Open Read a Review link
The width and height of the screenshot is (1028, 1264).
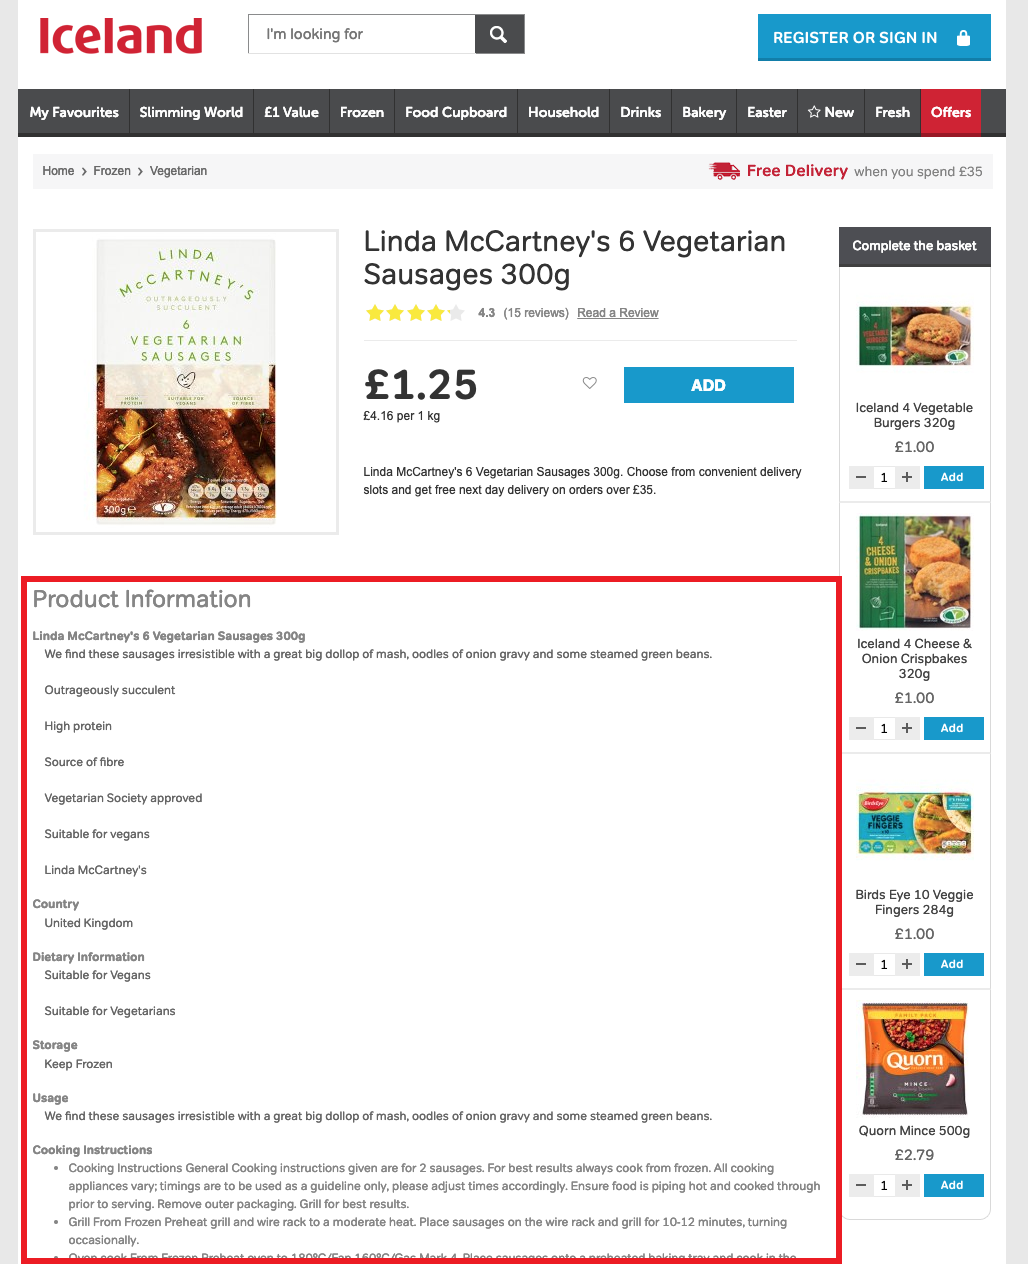(x=618, y=313)
